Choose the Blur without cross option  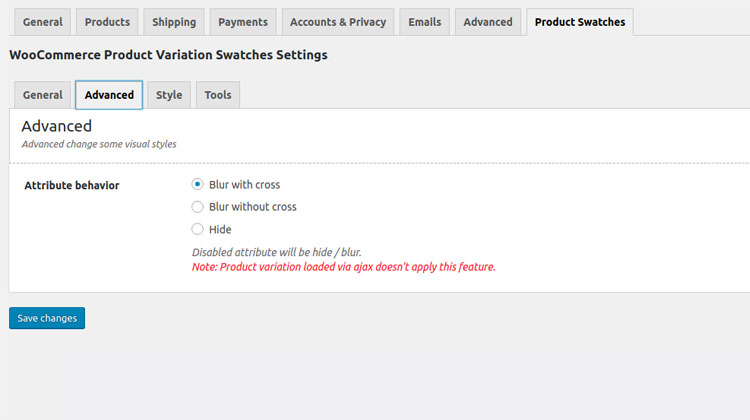pos(197,207)
